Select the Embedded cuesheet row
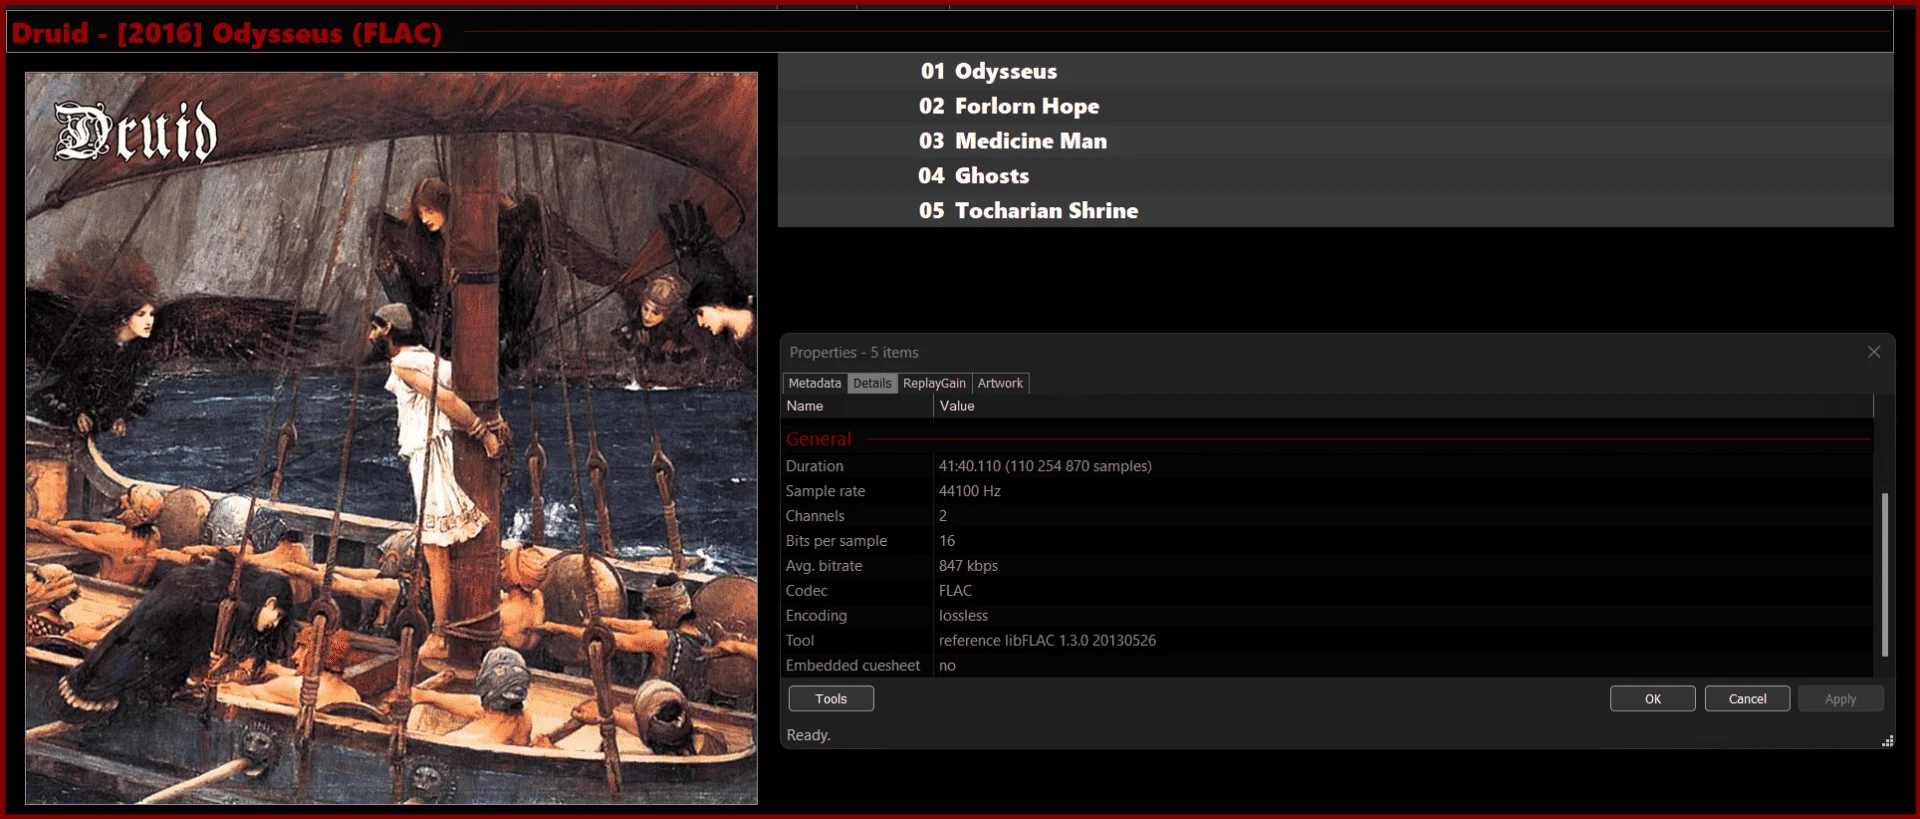The image size is (1920, 819). coord(1327,666)
